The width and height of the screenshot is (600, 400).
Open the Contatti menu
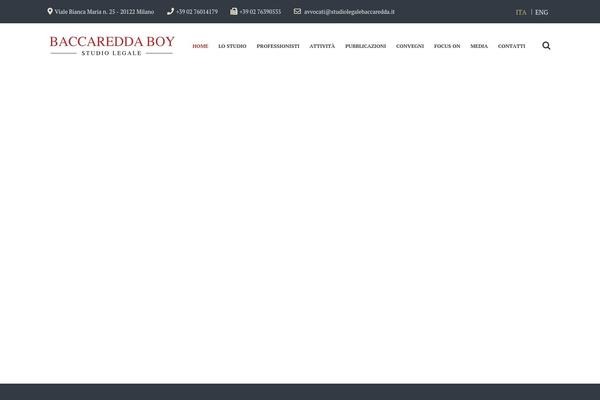(x=512, y=46)
